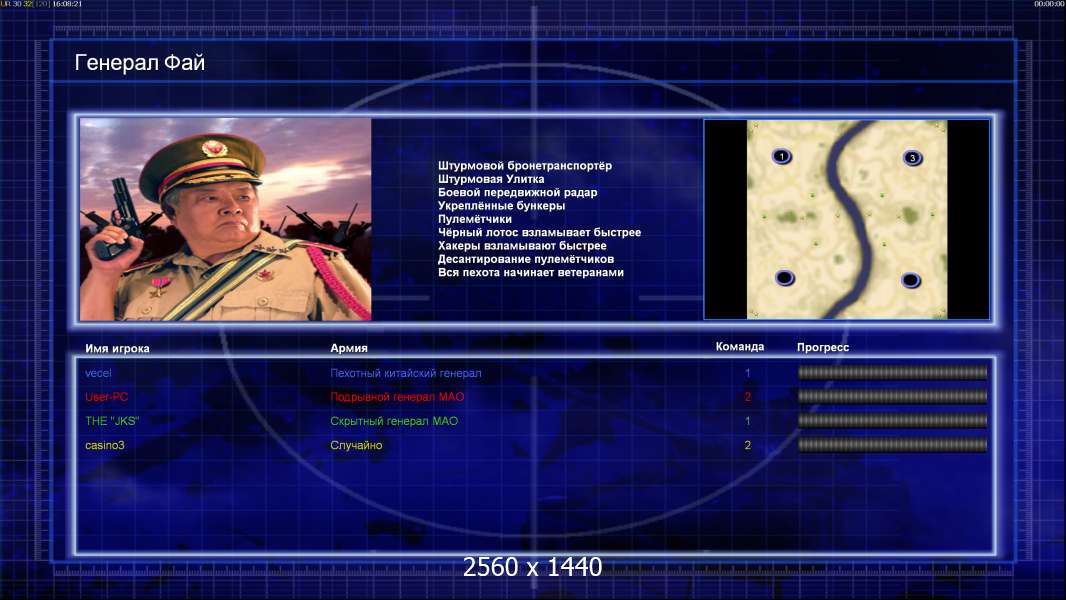Select the player named THE "JKS"

pyautogui.click(x=111, y=421)
